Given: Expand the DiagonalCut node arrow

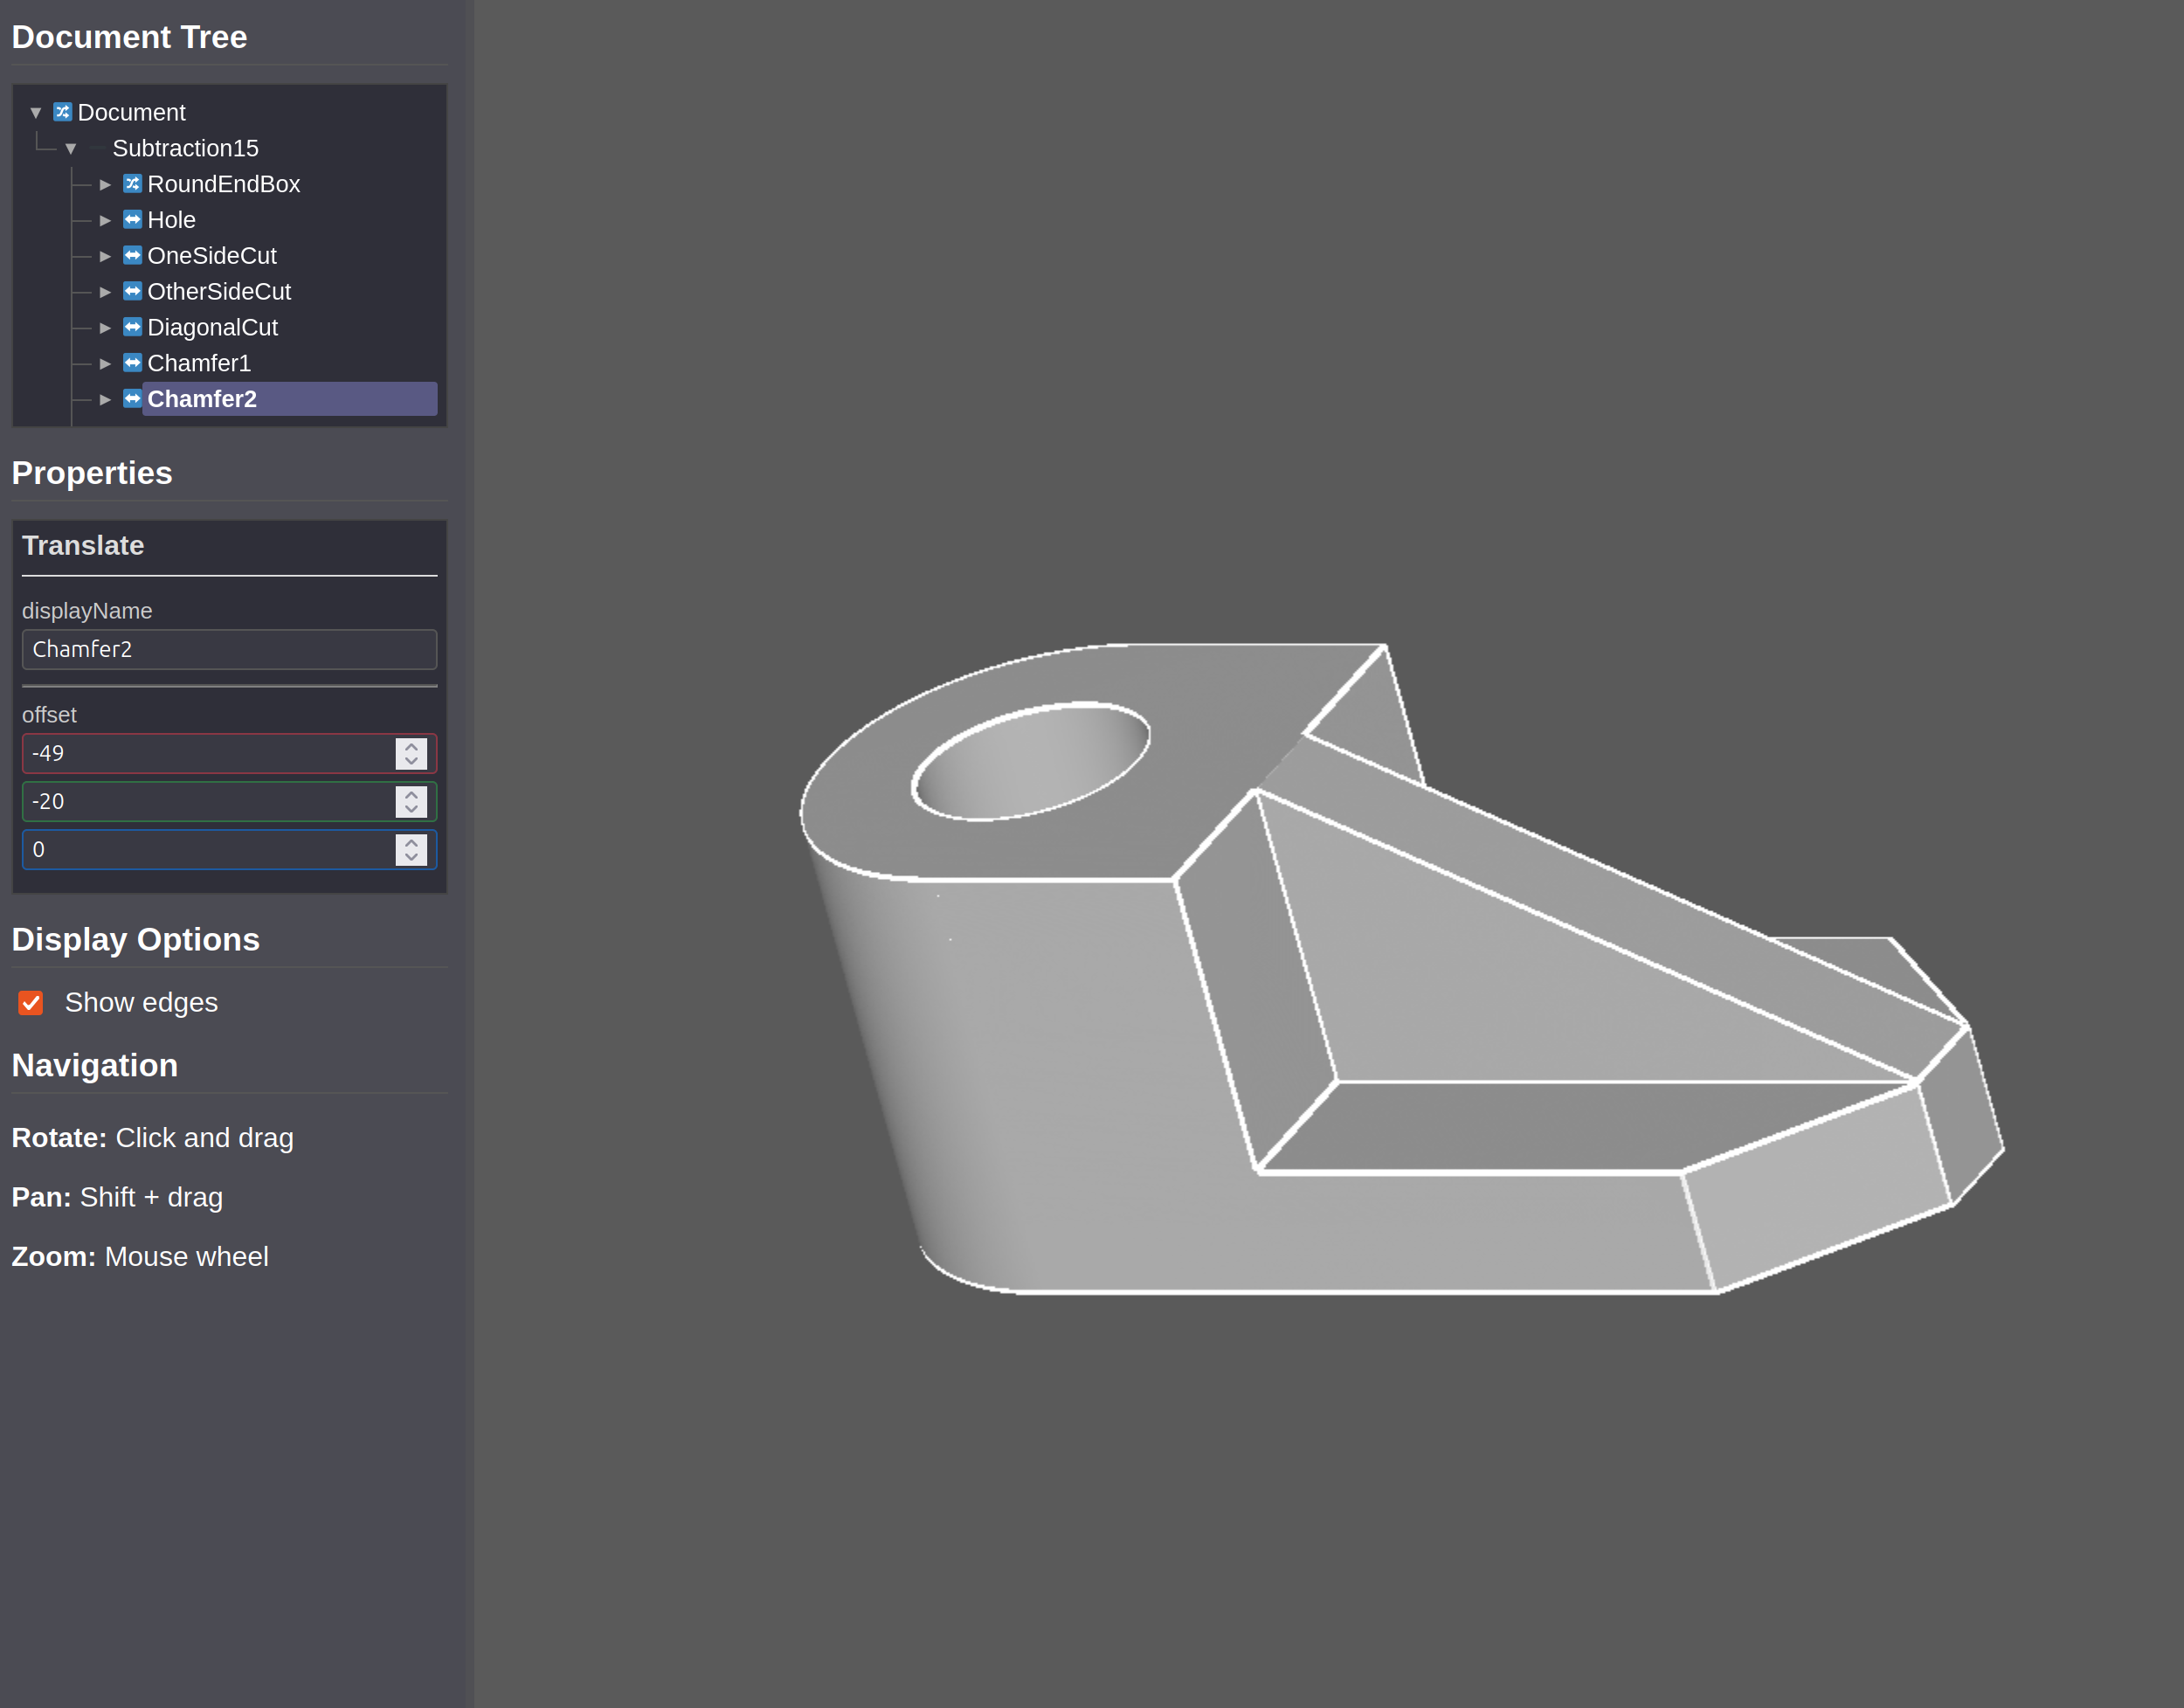Looking at the screenshot, I should 105,328.
